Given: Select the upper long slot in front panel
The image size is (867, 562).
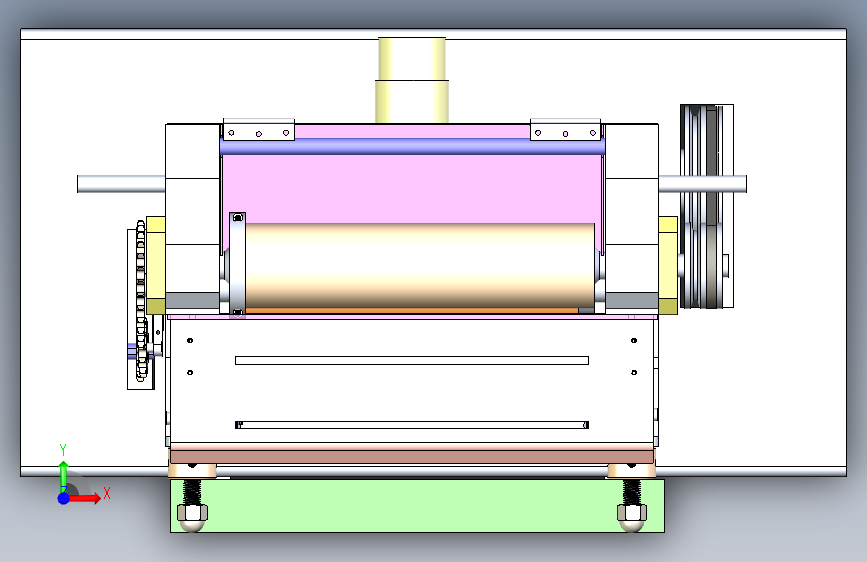Looking at the screenshot, I should pyautogui.click(x=412, y=361).
